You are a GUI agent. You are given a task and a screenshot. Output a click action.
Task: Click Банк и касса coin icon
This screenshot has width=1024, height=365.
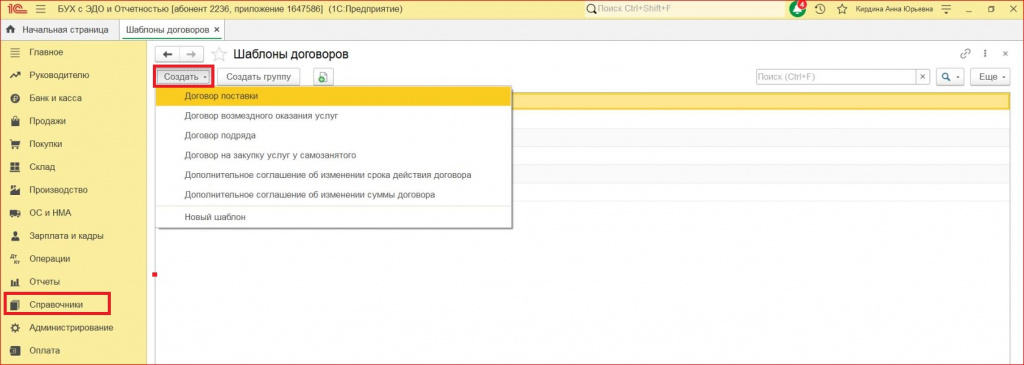(15, 98)
